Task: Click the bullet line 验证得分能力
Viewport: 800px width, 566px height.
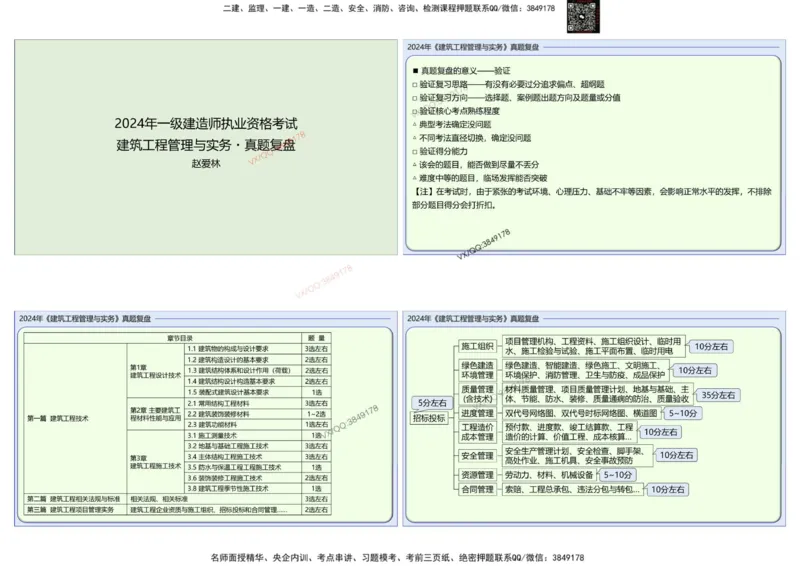Action: click(440, 151)
